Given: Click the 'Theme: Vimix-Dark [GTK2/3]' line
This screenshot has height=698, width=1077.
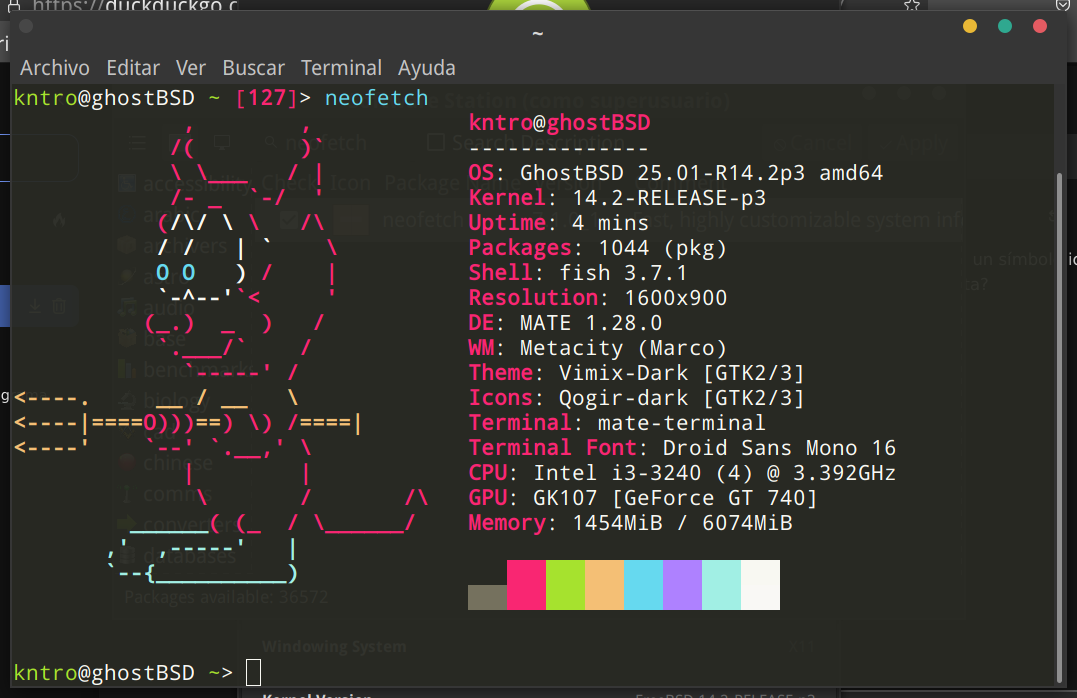Looking at the screenshot, I should [636, 372].
